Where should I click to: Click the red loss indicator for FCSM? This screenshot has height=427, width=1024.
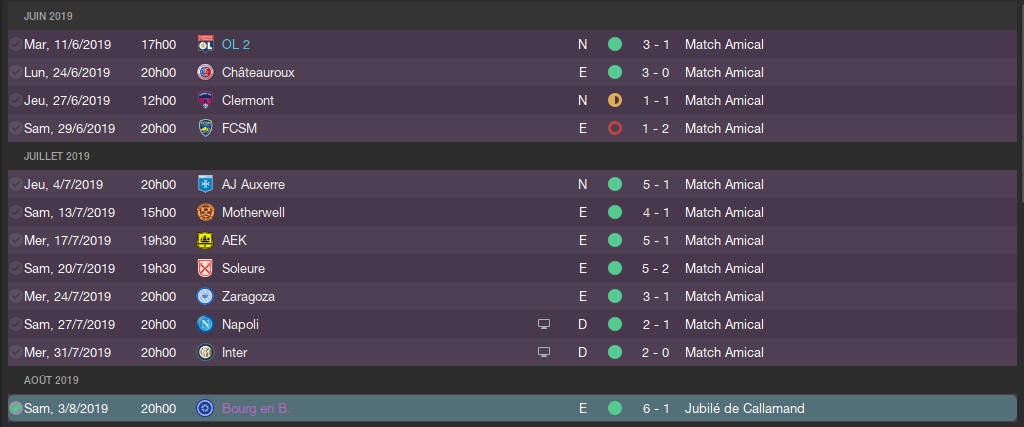click(x=615, y=129)
